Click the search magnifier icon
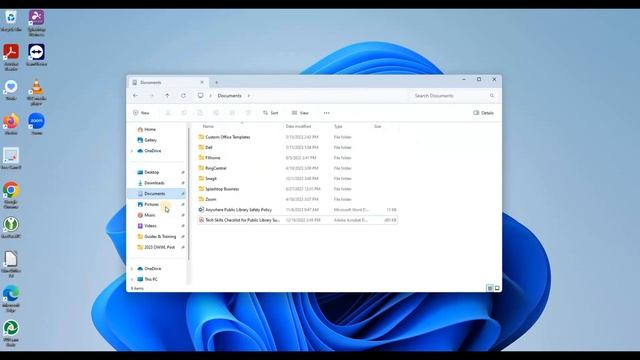Image resolution: width=640 pixels, height=360 pixels. pyautogui.click(x=492, y=96)
